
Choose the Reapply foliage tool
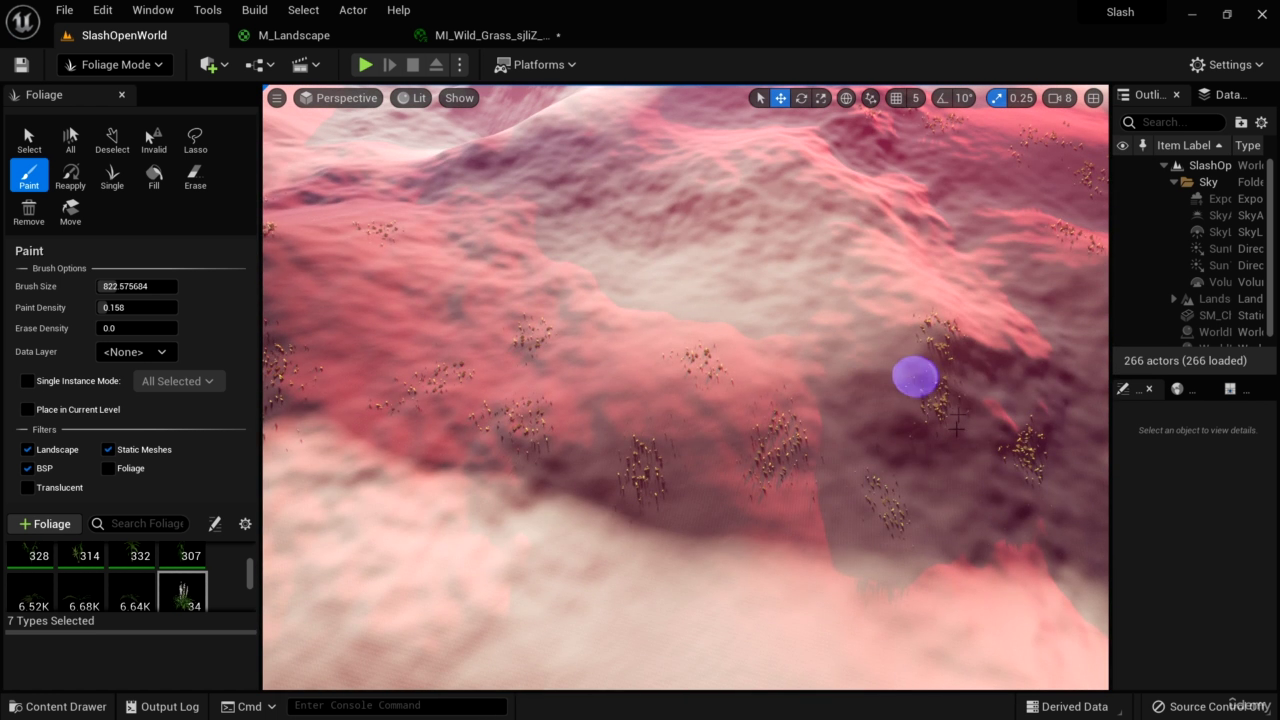70,176
